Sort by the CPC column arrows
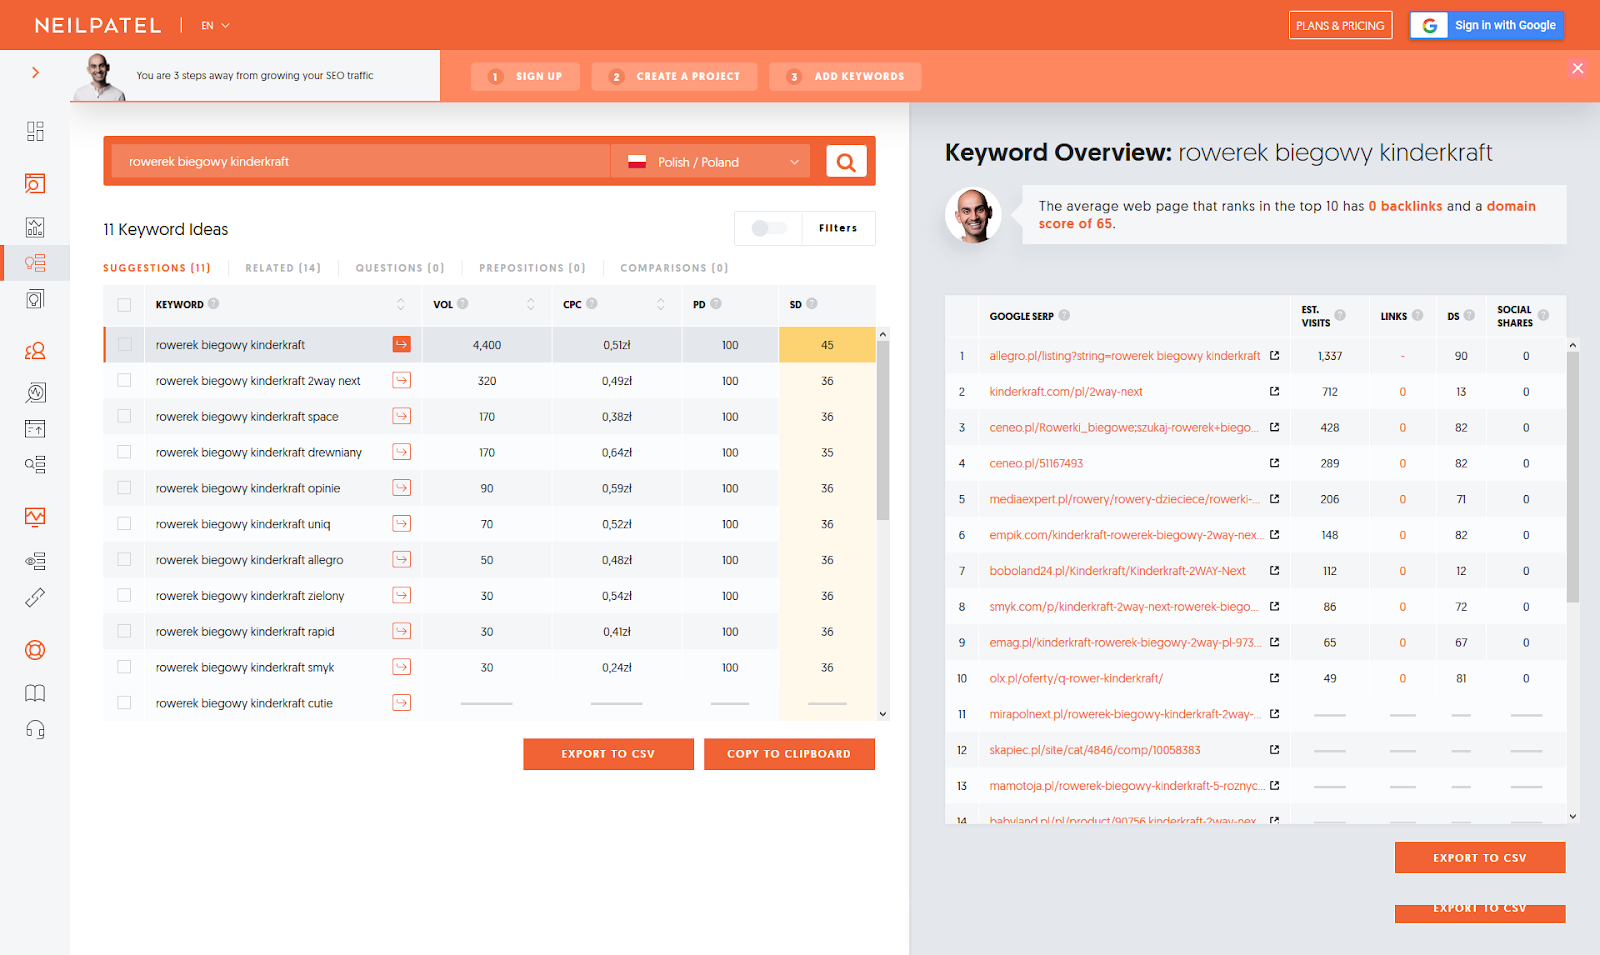 661,304
